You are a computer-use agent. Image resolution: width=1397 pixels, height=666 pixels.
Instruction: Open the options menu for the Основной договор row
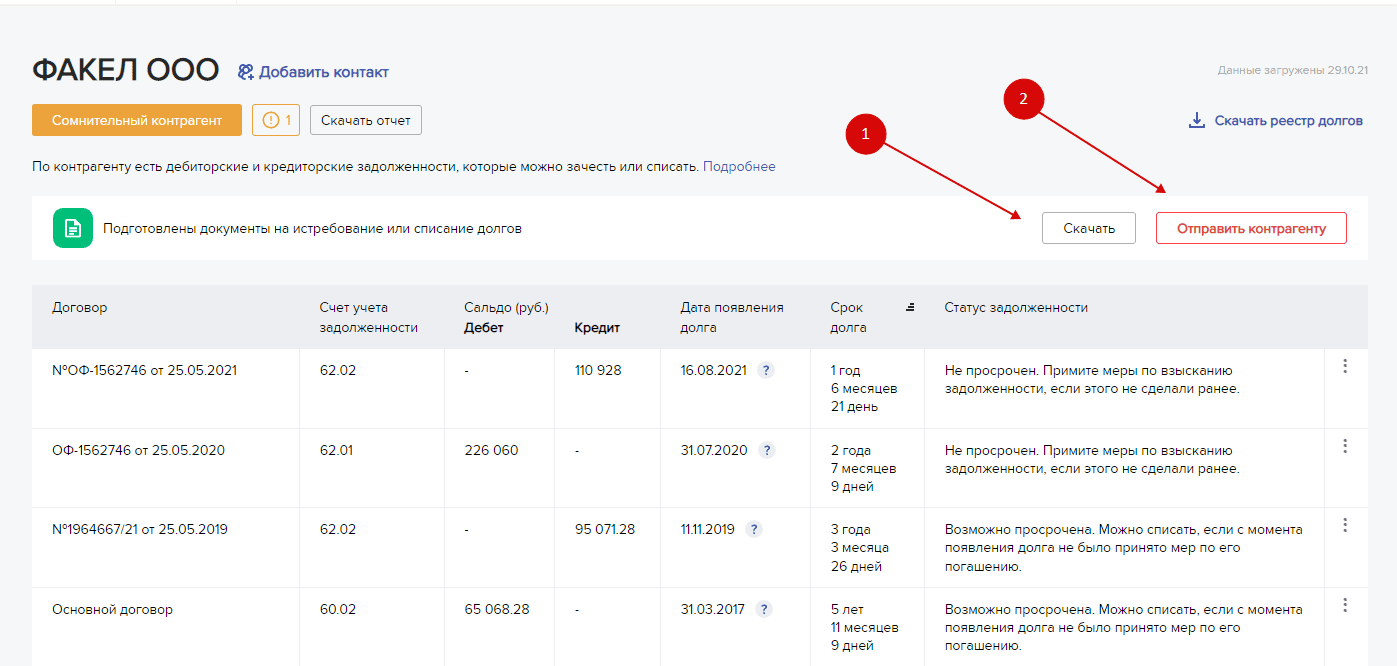click(1345, 605)
